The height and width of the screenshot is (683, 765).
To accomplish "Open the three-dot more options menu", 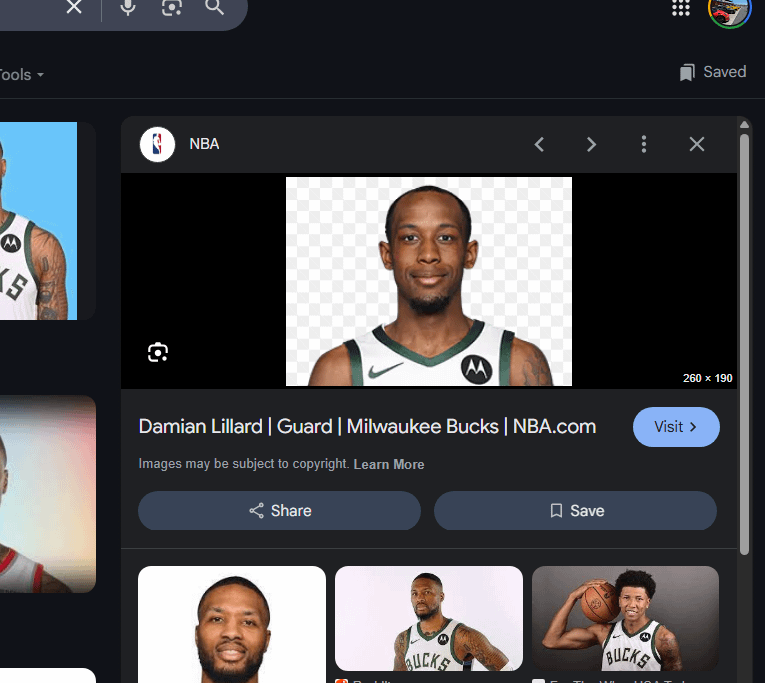I will tap(644, 144).
